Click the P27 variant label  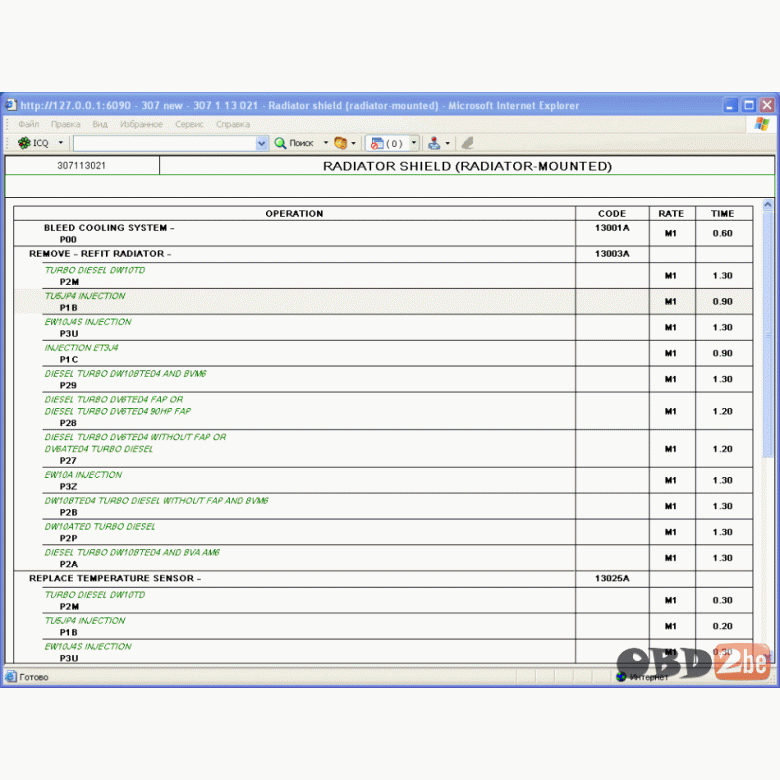pyautogui.click(x=68, y=461)
